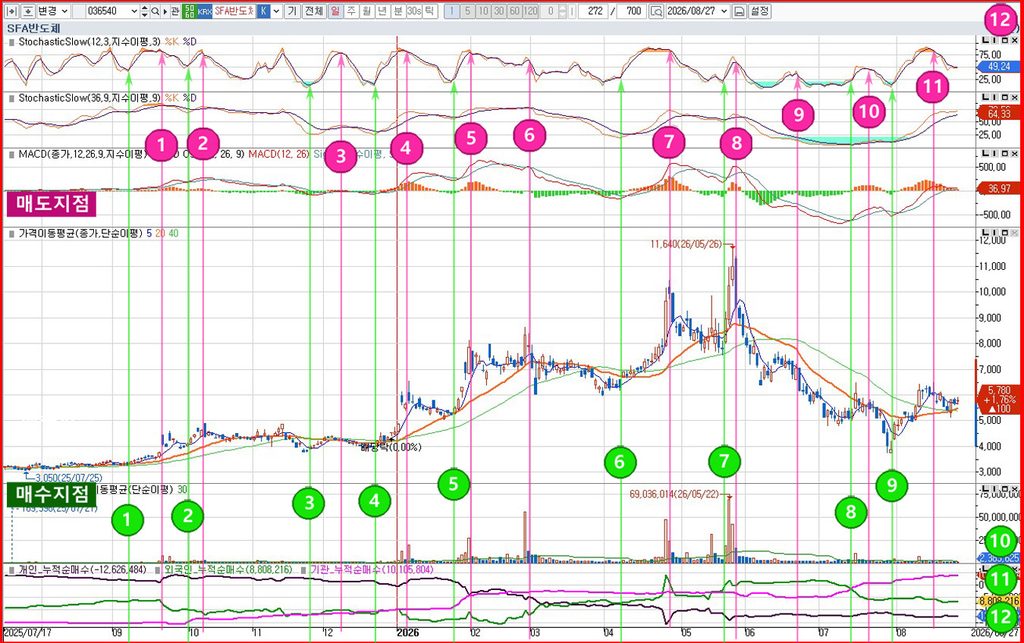Click the save disk icon near date
The width and height of the screenshot is (1024, 643).
pyautogui.click(x=739, y=11)
